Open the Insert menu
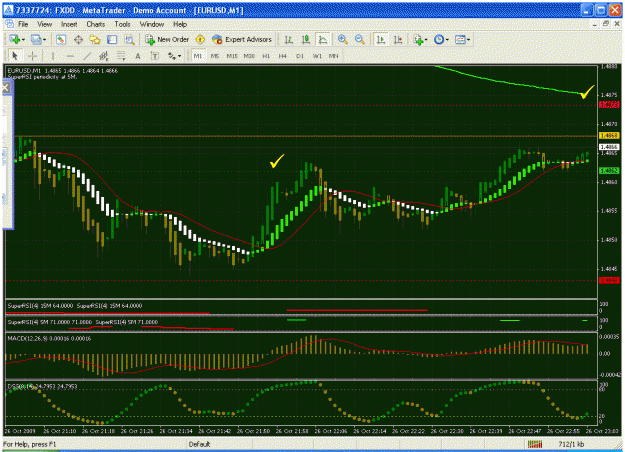The image size is (625, 452). (x=69, y=24)
